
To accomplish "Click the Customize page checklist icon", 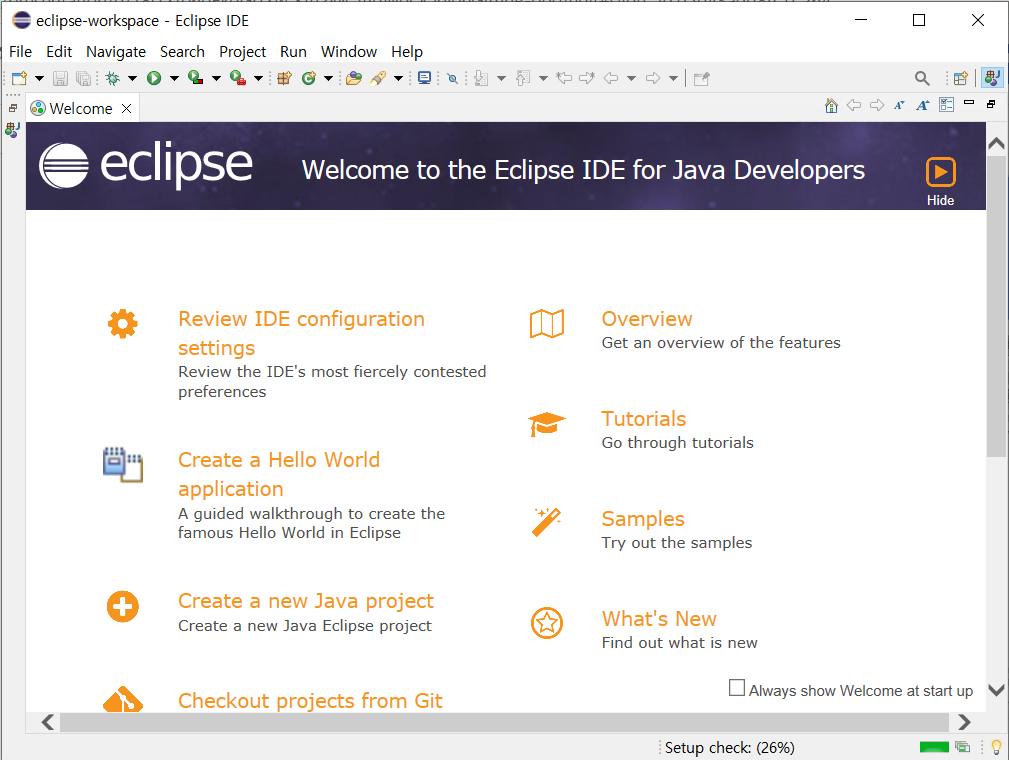I will 947,105.
